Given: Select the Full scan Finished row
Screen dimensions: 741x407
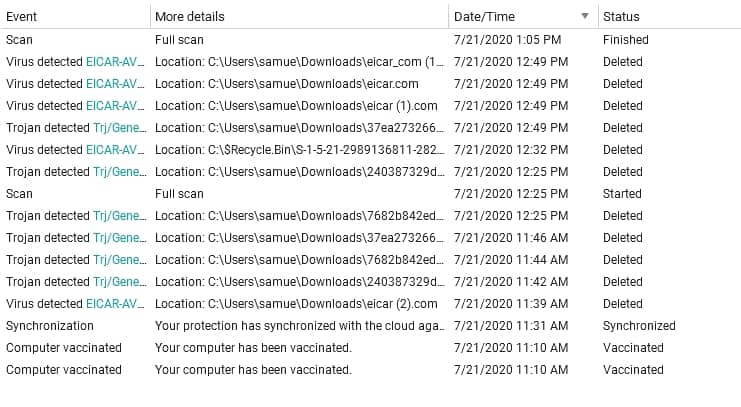Looking at the screenshot, I should click(370, 40).
